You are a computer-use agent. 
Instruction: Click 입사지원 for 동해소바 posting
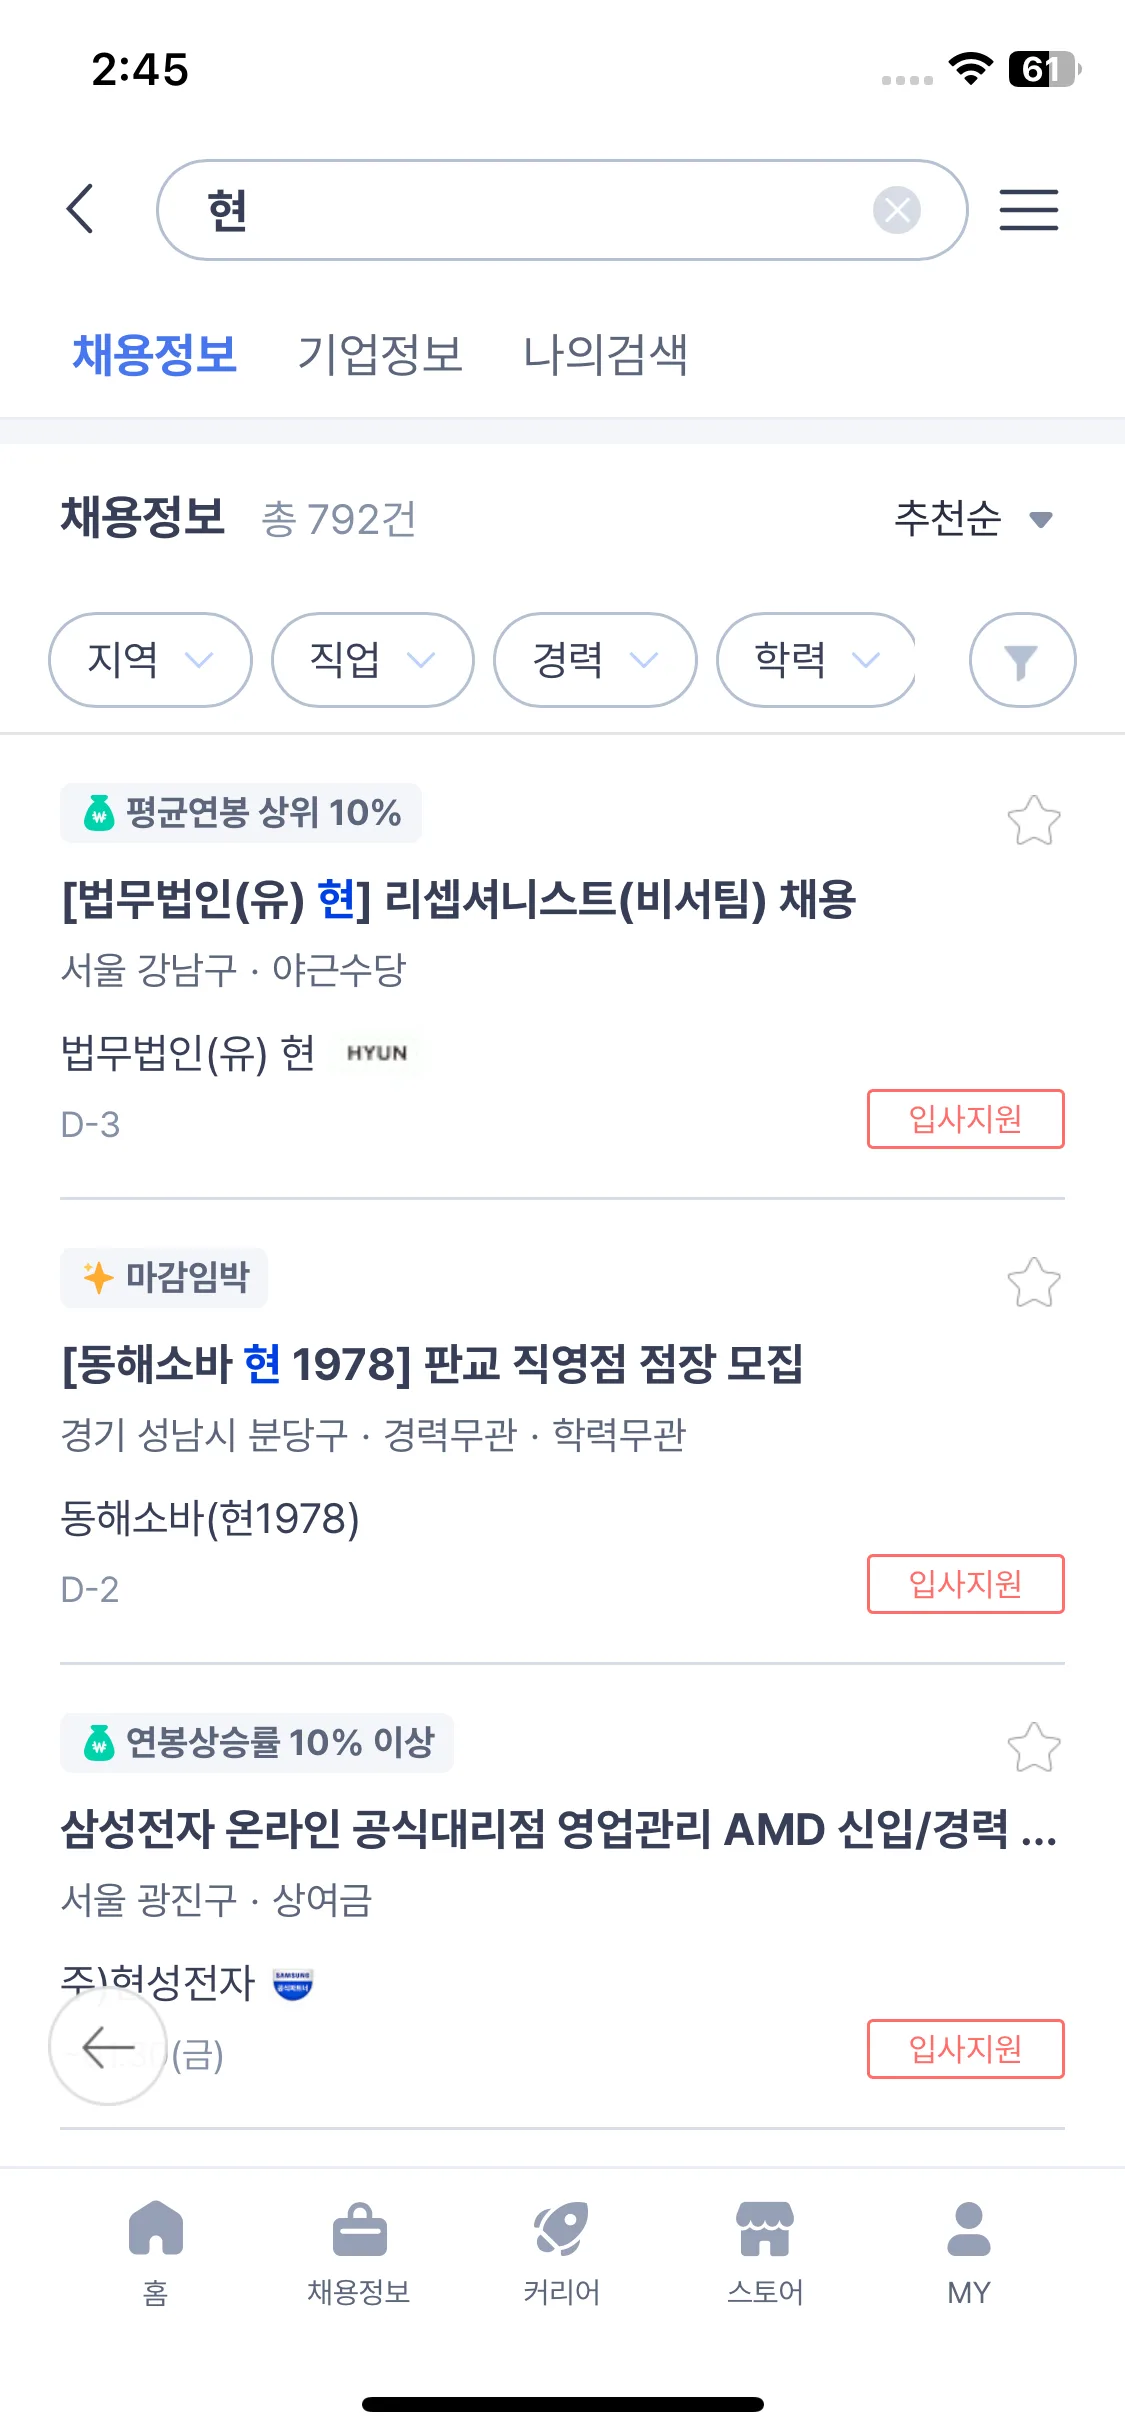965,1584
